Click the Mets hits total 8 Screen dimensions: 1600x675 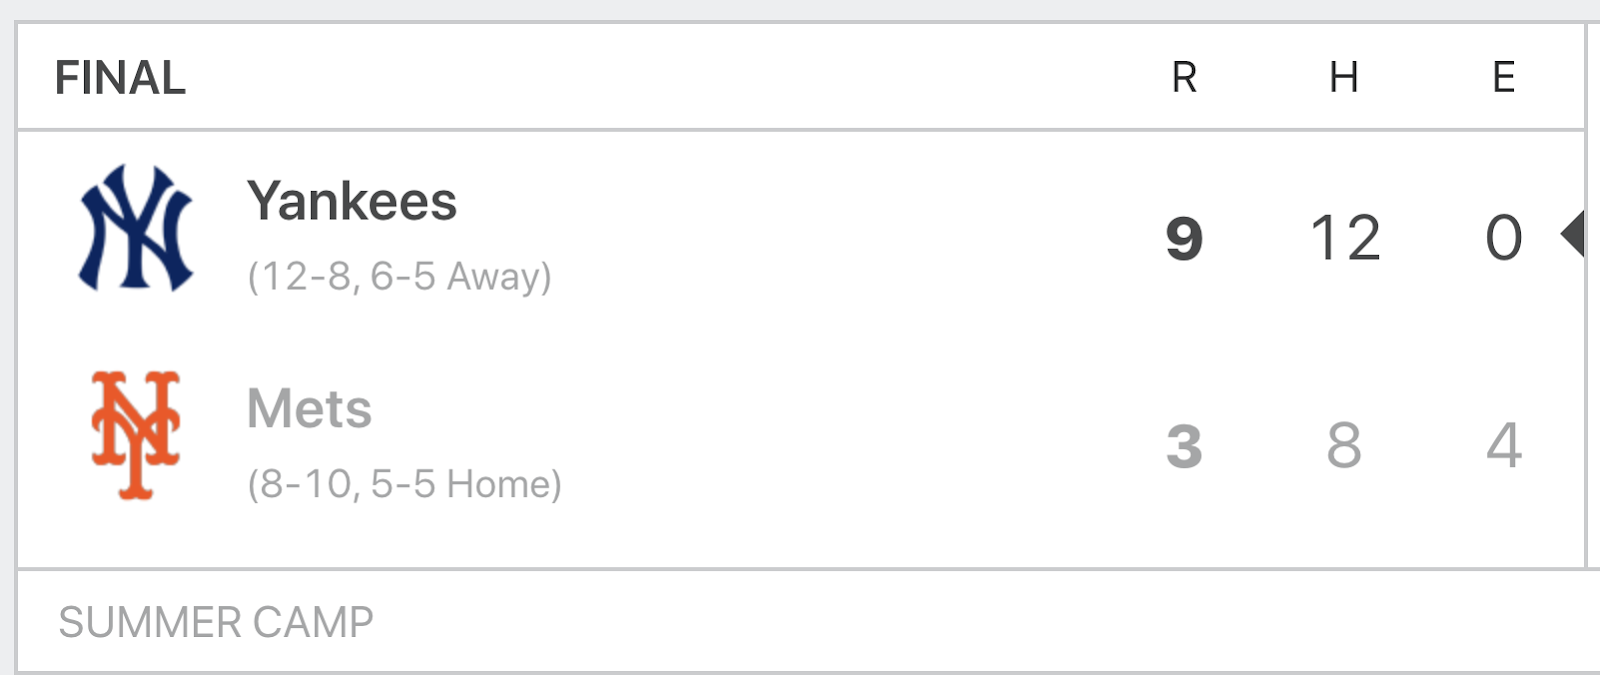[x=1344, y=445]
